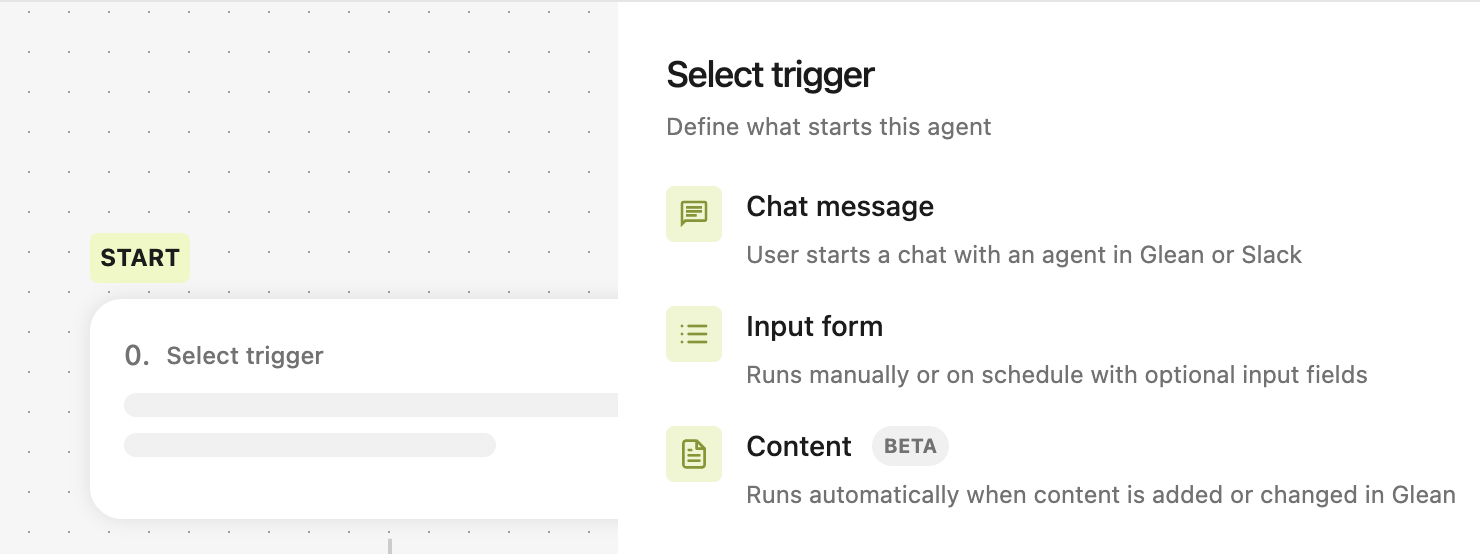Click the "Select trigger" text in node card
This screenshot has width=1480, height=554.
point(245,356)
